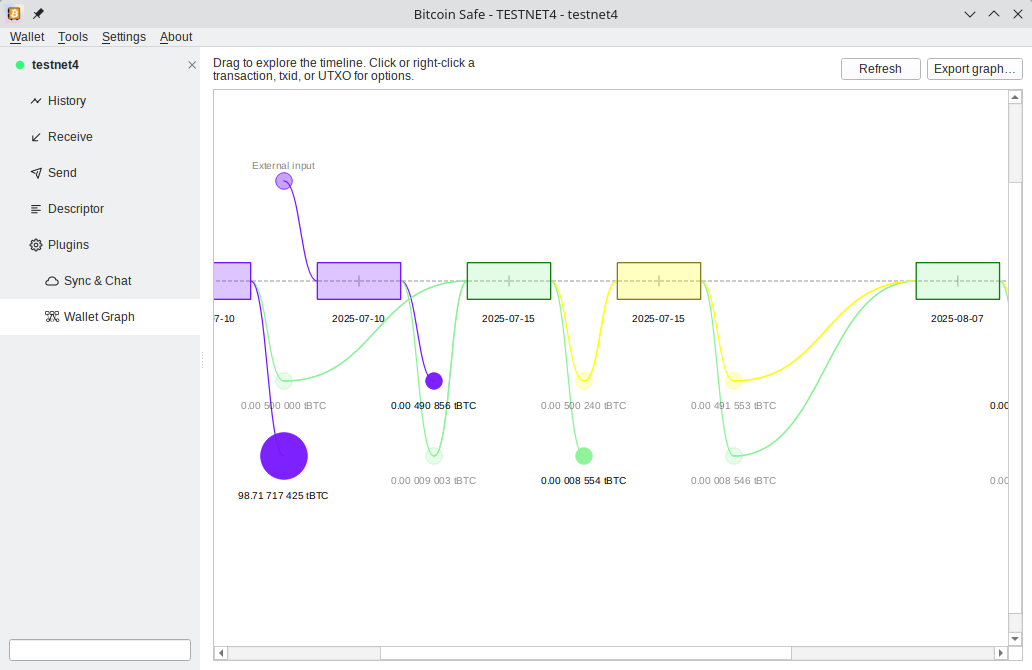Click the search input field in sidebar

pyautogui.click(x=100, y=650)
